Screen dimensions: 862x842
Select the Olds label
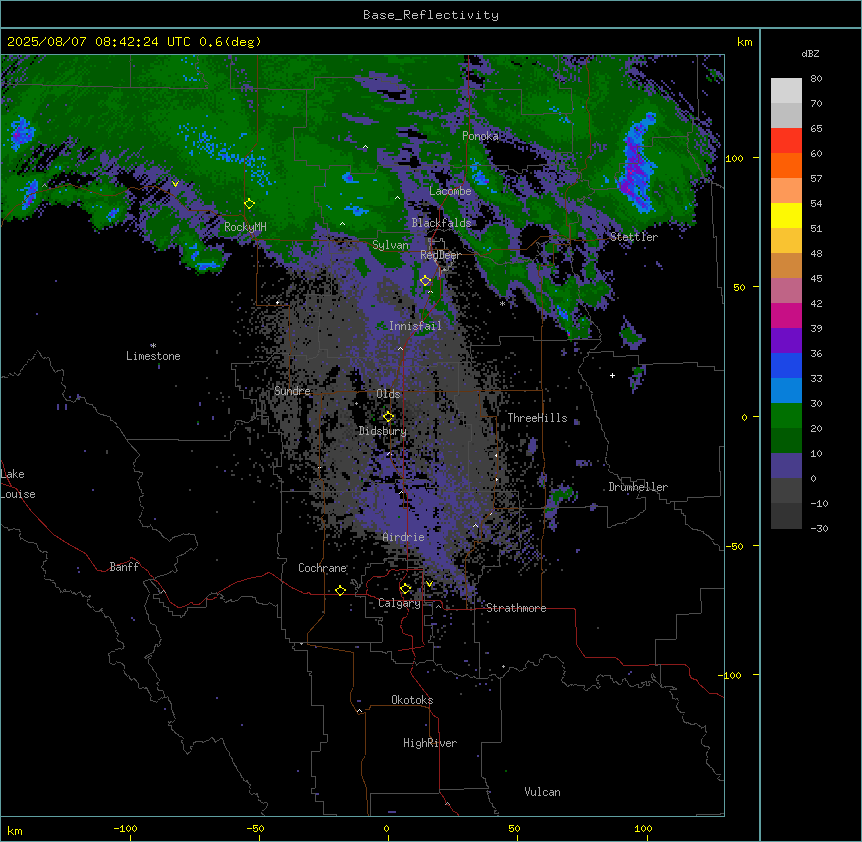388,394
